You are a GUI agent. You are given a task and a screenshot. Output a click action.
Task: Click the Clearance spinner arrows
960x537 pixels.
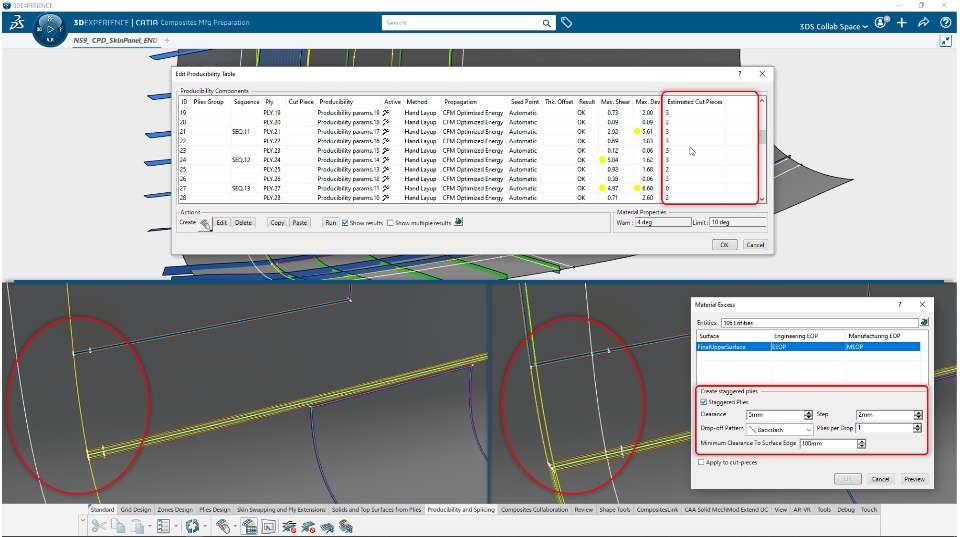(x=808, y=415)
